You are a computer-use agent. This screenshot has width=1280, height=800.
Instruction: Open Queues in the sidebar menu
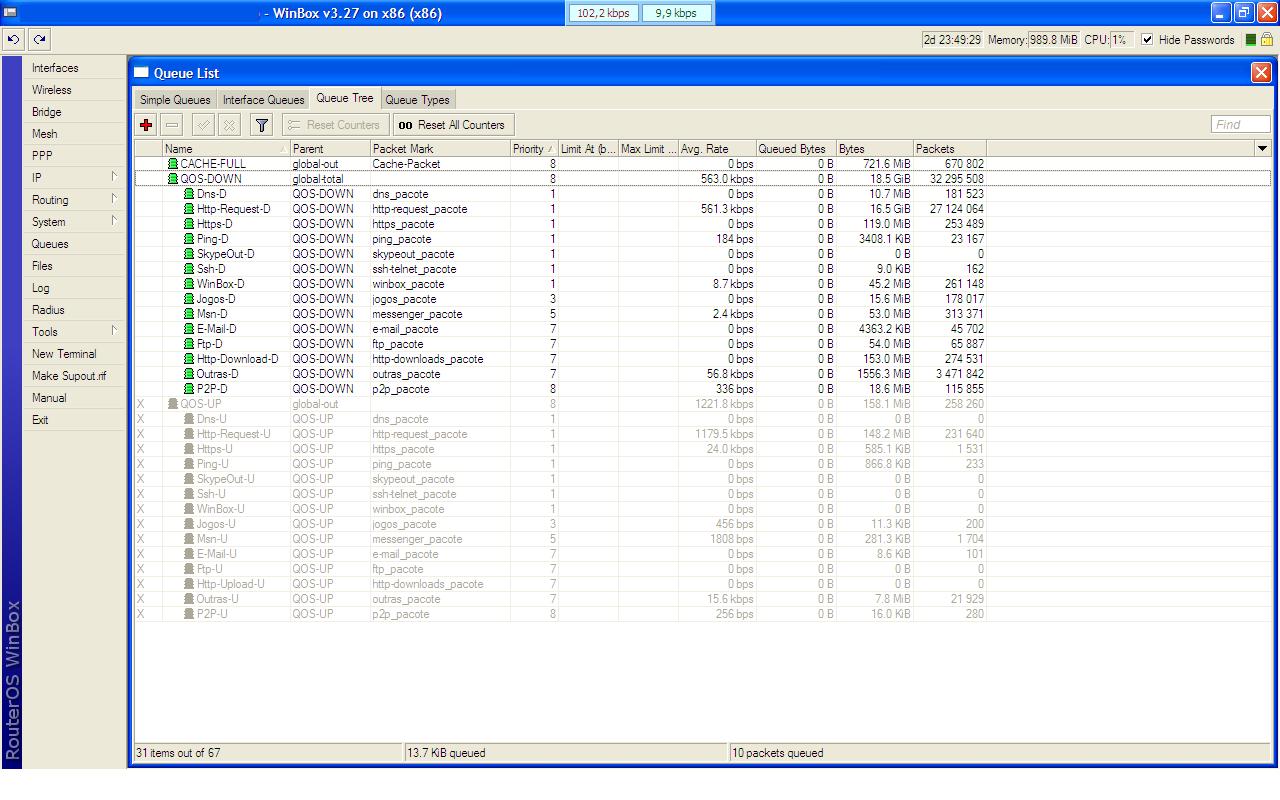[50, 244]
